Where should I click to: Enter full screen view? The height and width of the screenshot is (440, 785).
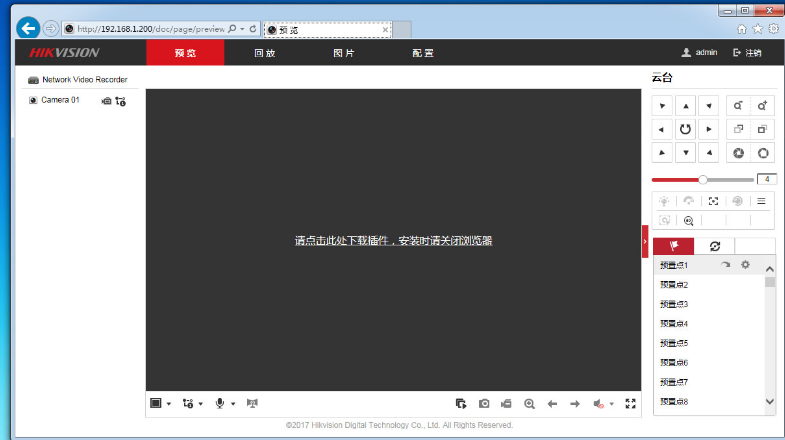[630, 403]
